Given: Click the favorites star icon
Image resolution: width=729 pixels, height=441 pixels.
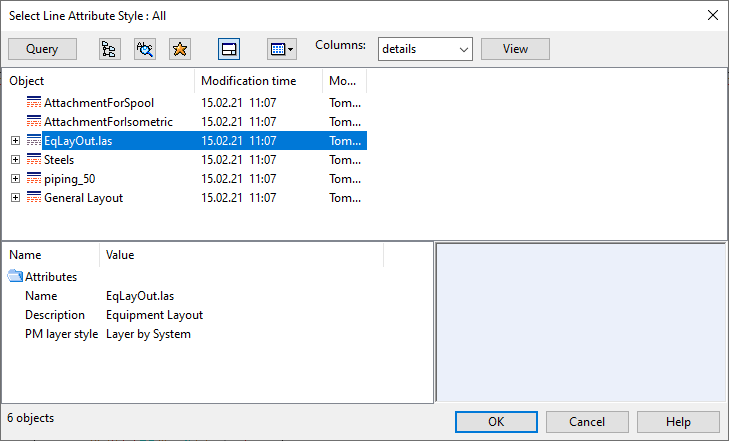Looking at the screenshot, I should [179, 49].
